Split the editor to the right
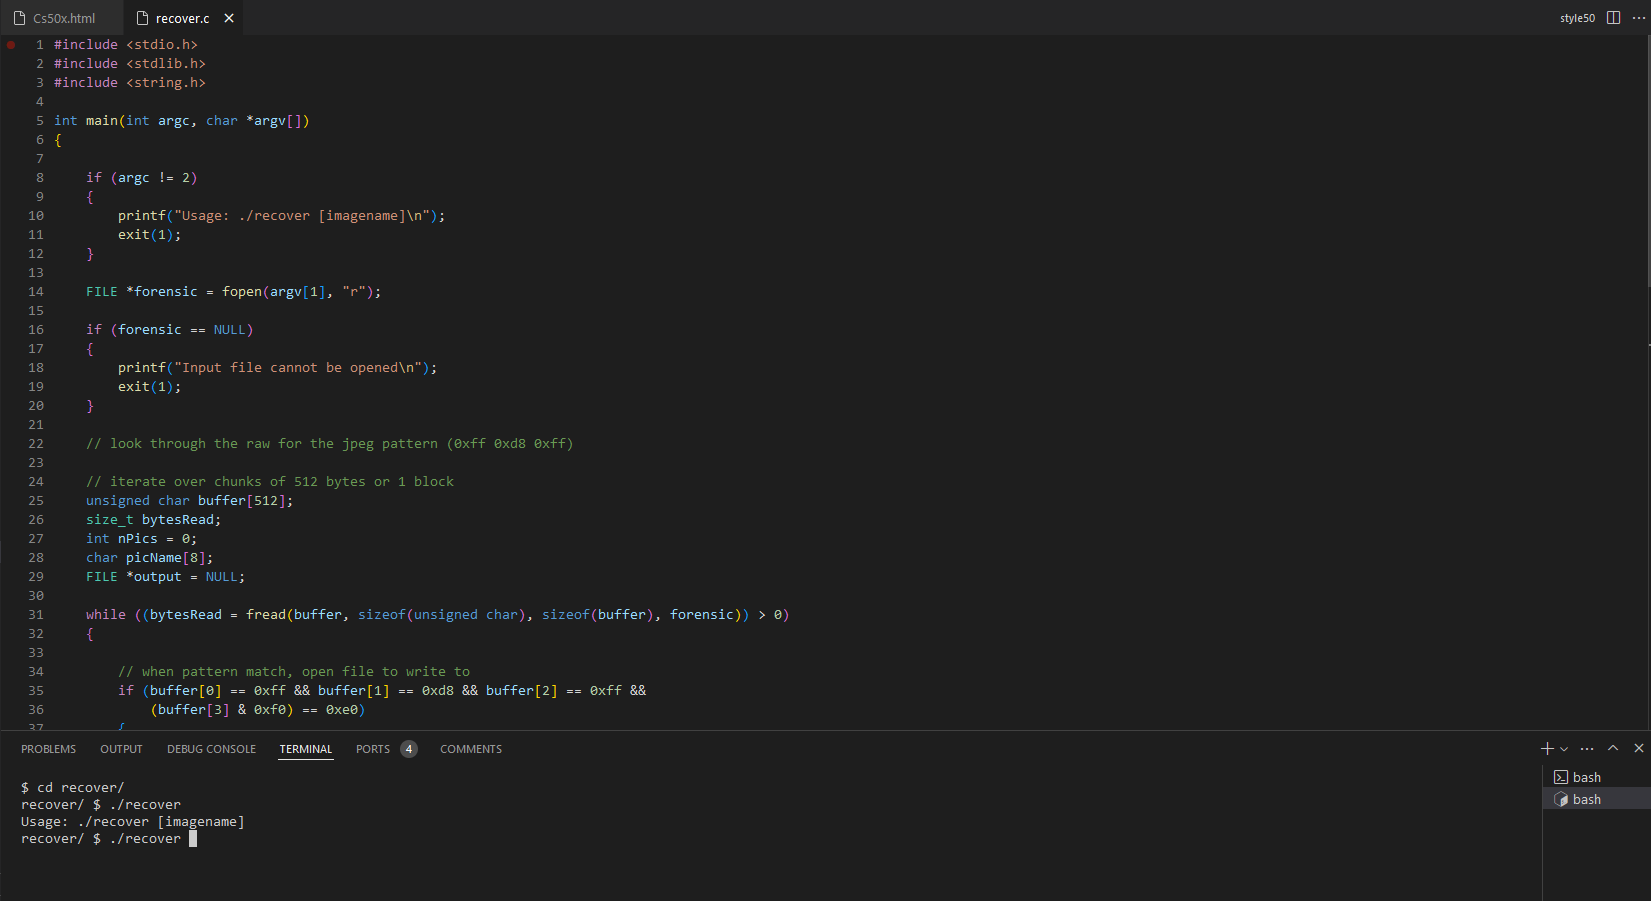Screen dimensions: 1651x901 tap(1613, 18)
